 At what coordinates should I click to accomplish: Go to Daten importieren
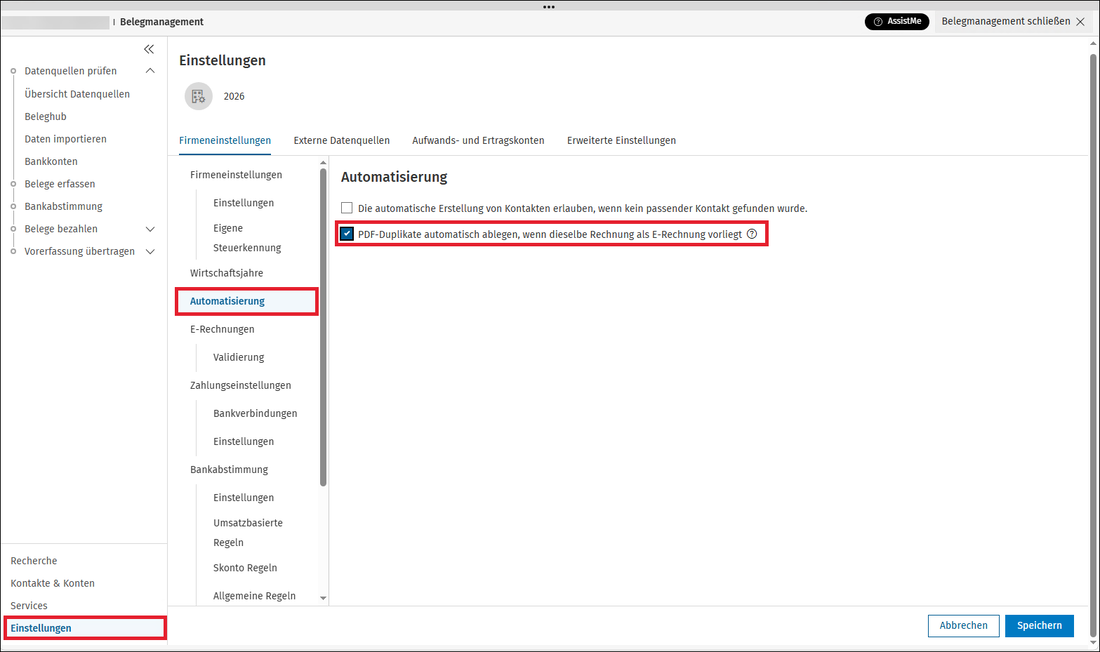click(x=65, y=139)
